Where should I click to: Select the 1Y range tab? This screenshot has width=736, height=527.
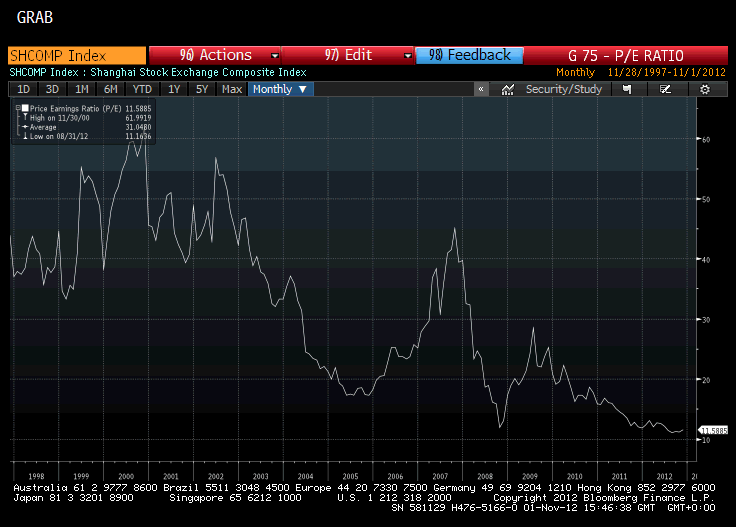[x=174, y=89]
